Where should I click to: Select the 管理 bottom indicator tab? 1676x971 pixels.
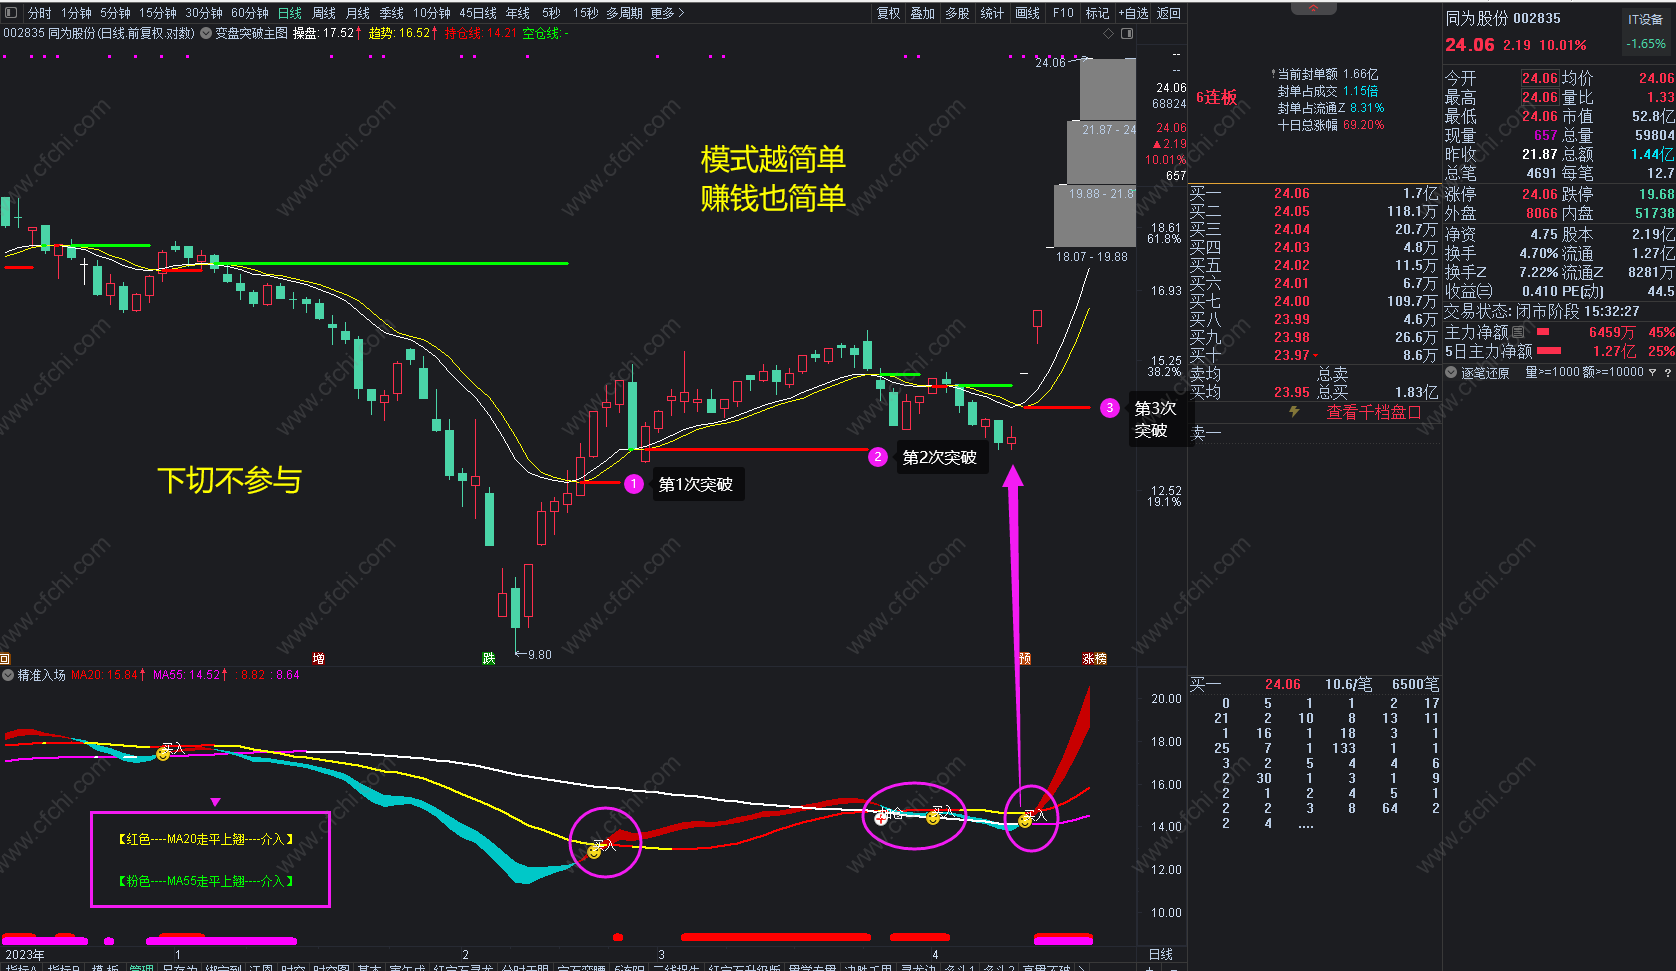point(142,967)
